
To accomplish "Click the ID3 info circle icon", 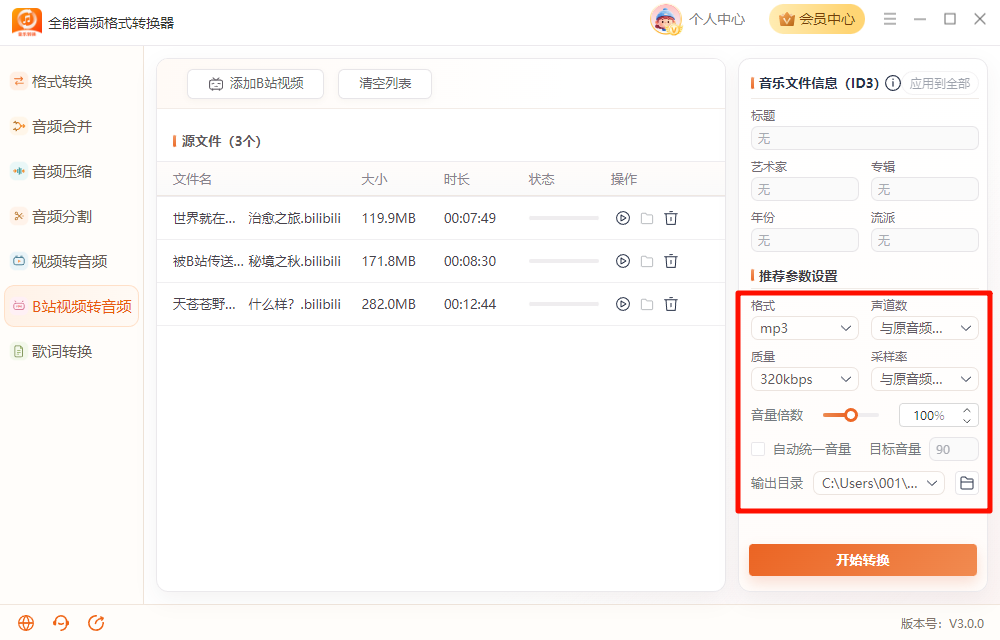I will click(x=893, y=83).
